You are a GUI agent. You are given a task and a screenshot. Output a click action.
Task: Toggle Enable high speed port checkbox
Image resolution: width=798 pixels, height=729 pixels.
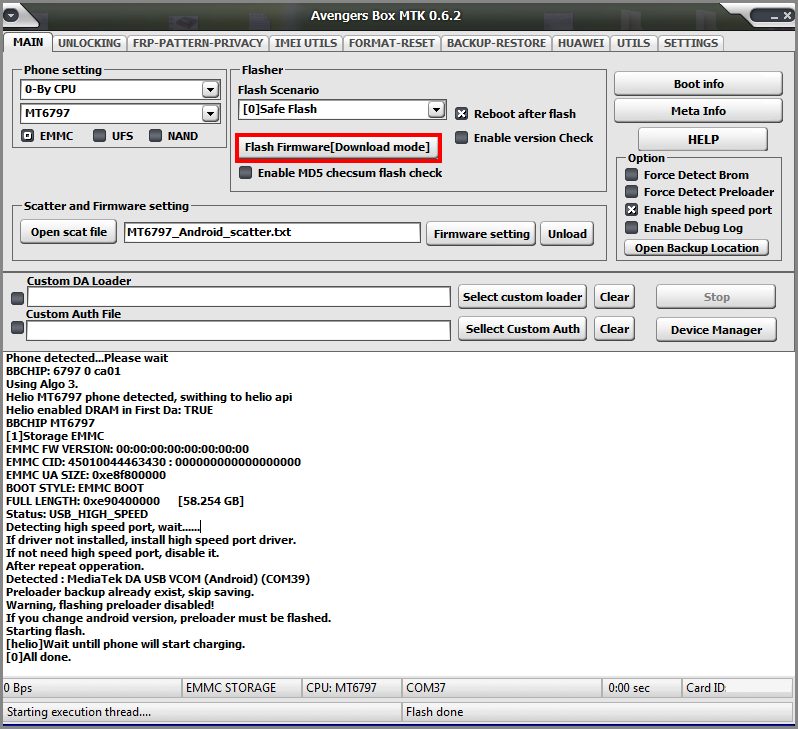click(631, 210)
